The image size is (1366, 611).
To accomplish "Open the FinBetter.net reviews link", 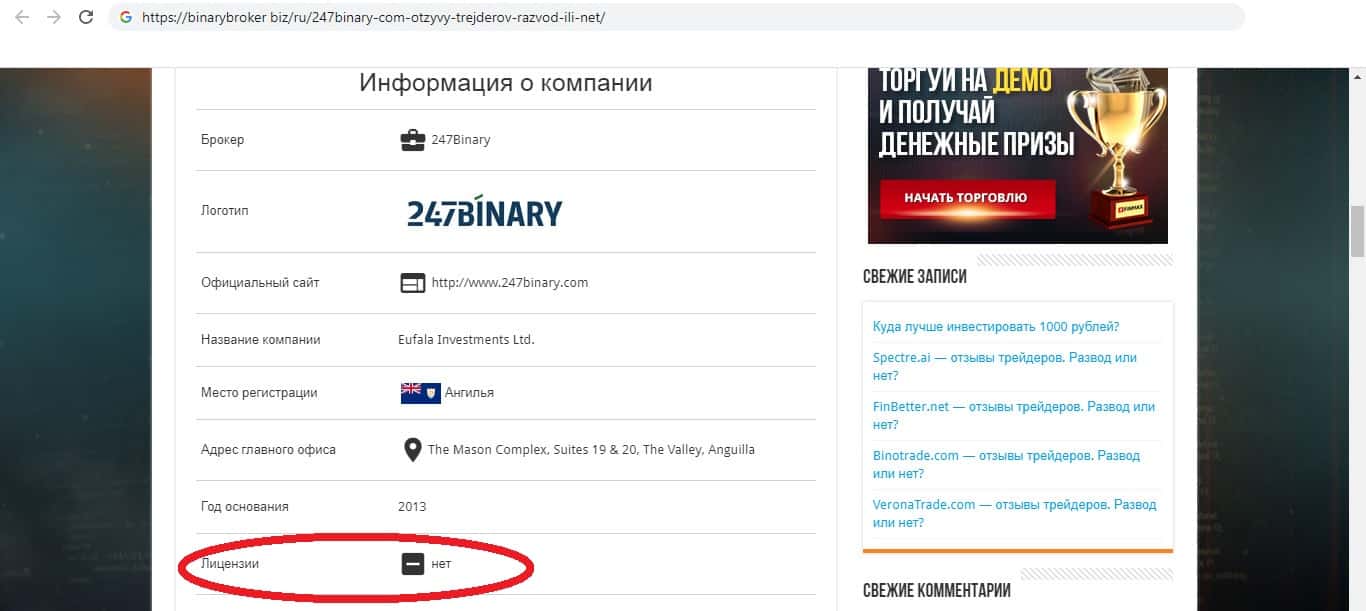I will (x=1014, y=416).
